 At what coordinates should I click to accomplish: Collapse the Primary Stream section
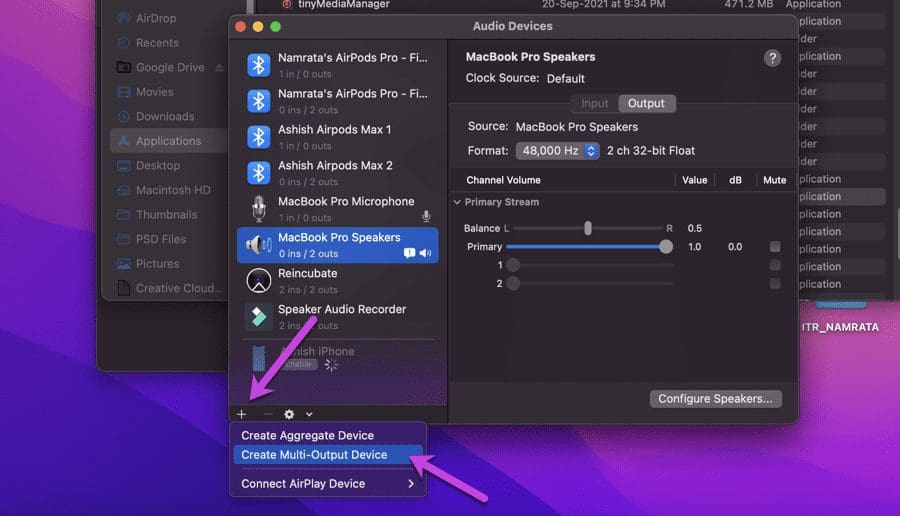(x=457, y=202)
